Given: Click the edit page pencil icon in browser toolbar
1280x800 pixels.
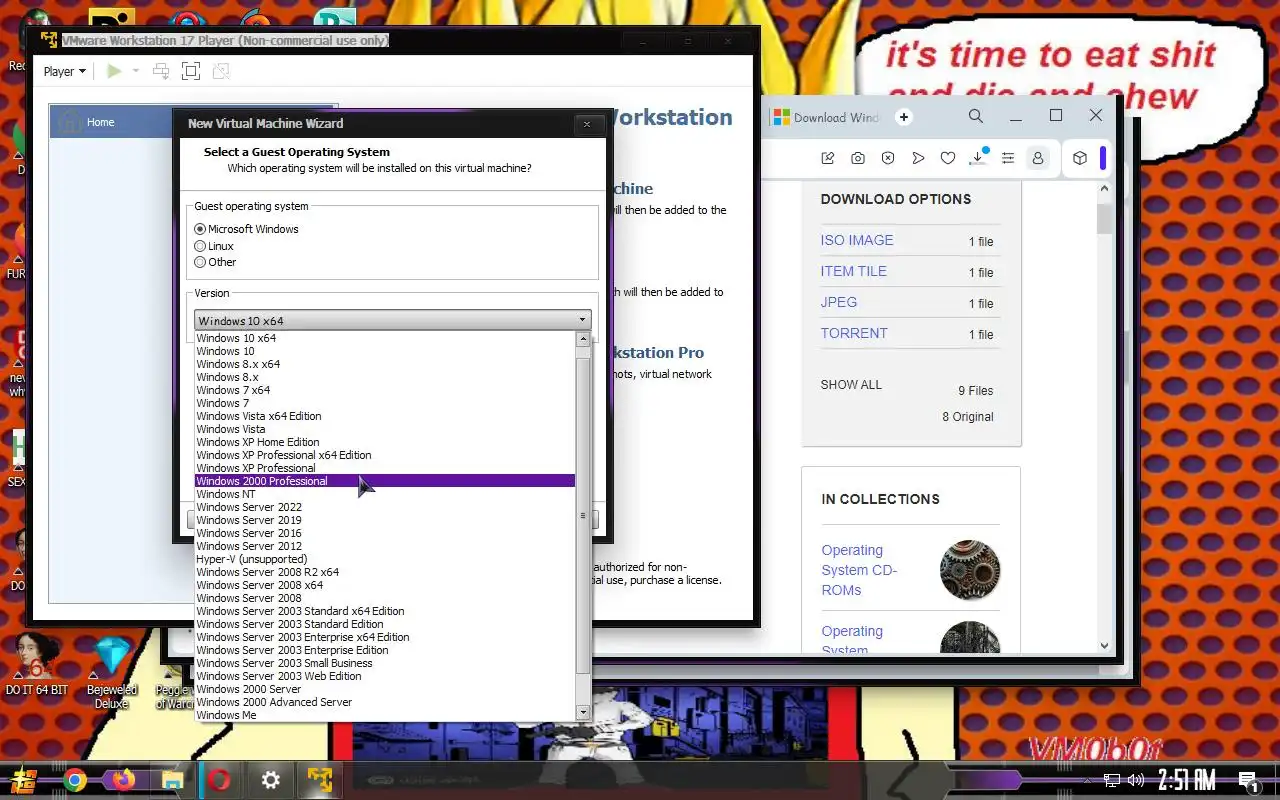Looking at the screenshot, I should (x=827, y=158).
